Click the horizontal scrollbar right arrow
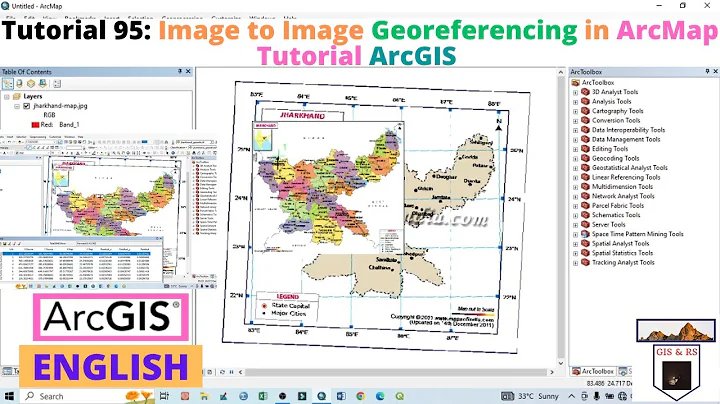This screenshot has height=404, width=720. pos(552,372)
